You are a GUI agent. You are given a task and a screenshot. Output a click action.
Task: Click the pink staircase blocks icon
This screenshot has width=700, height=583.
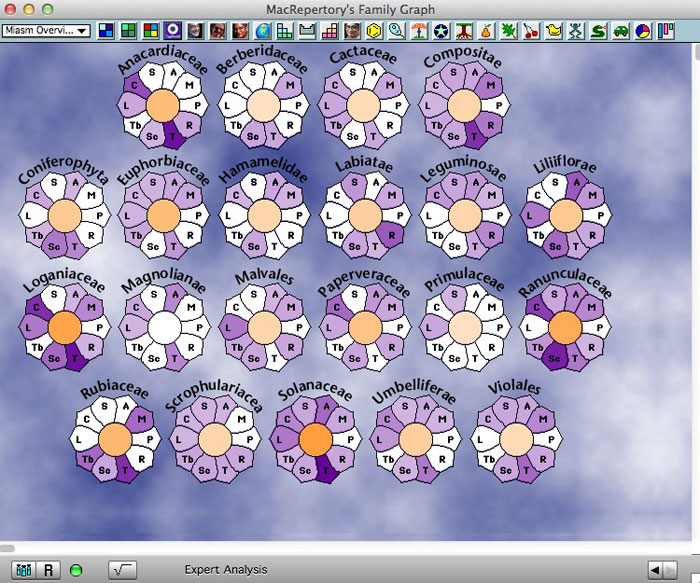click(x=329, y=31)
